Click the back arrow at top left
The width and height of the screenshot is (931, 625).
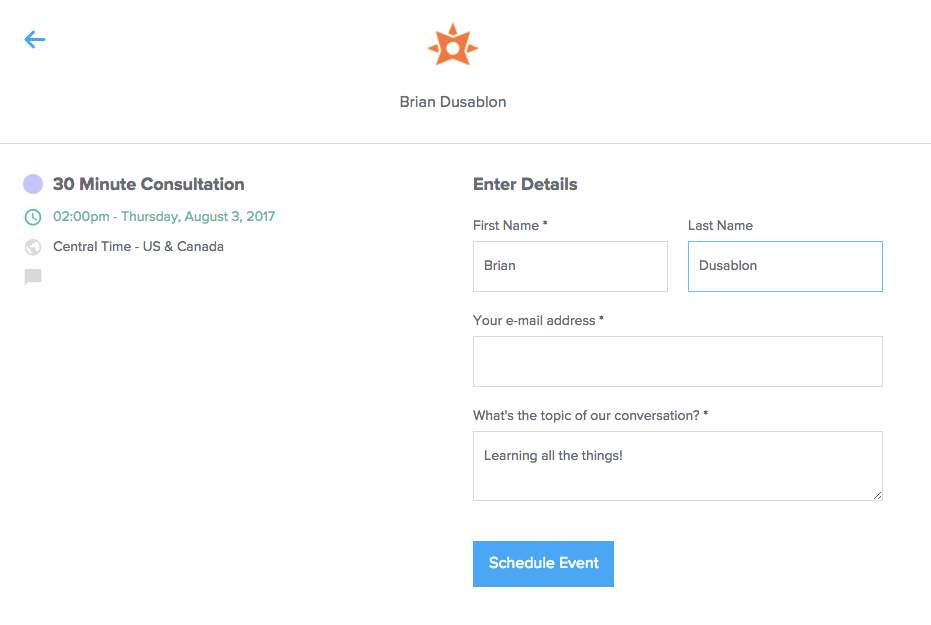35,39
